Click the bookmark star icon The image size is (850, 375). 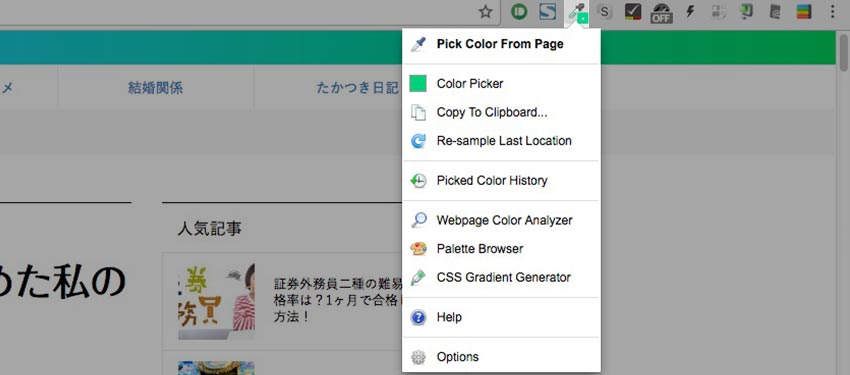tap(486, 11)
